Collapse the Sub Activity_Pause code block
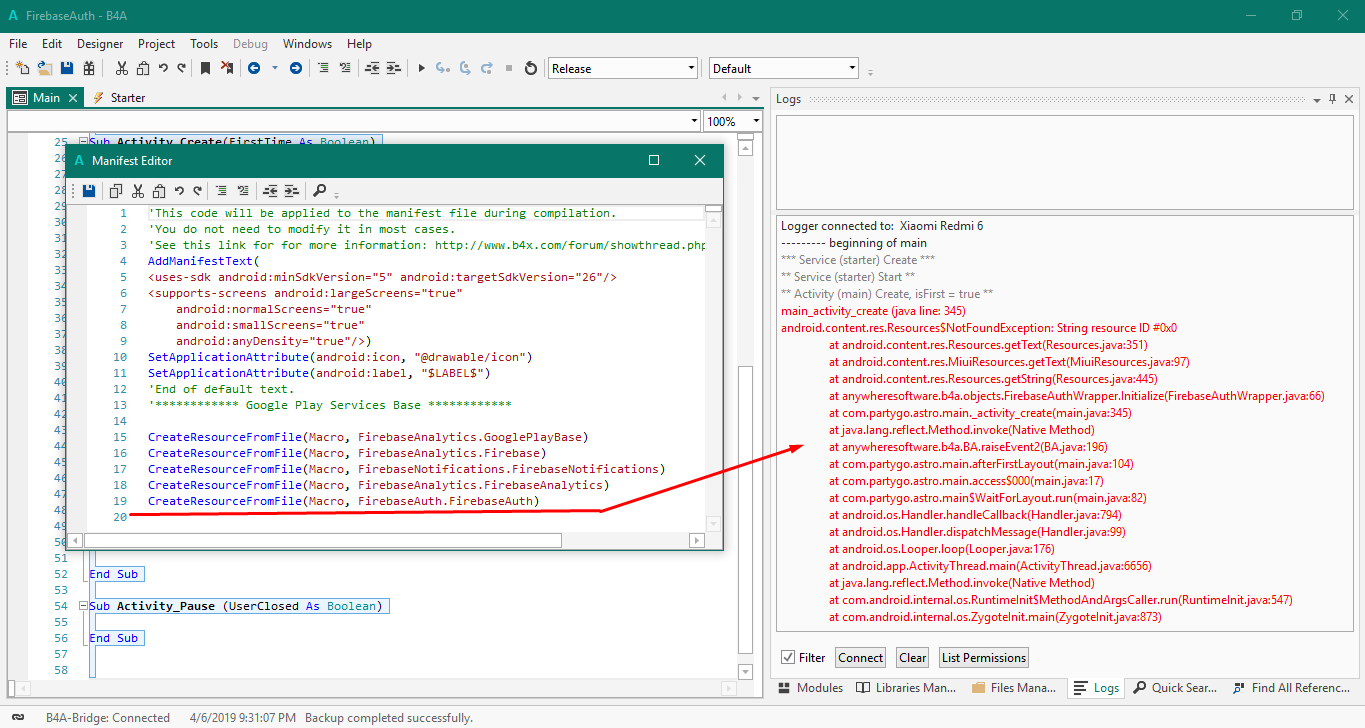Screen dimensions: 1365x728 click(81, 606)
